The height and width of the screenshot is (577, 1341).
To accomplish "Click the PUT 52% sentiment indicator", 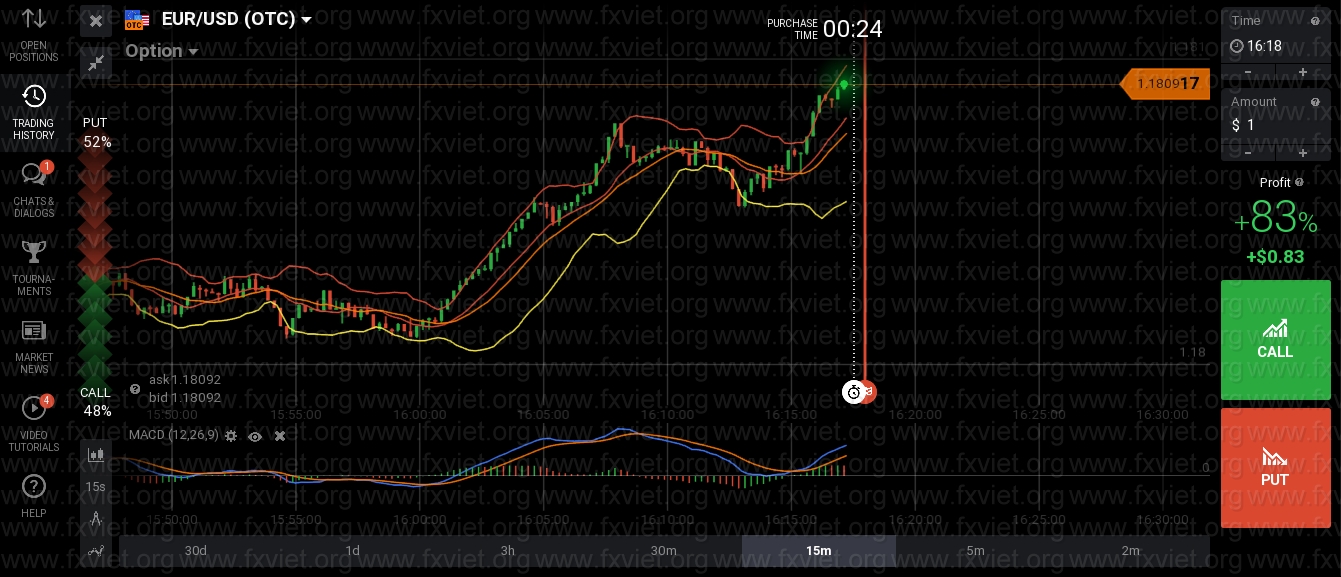I will click(96, 132).
